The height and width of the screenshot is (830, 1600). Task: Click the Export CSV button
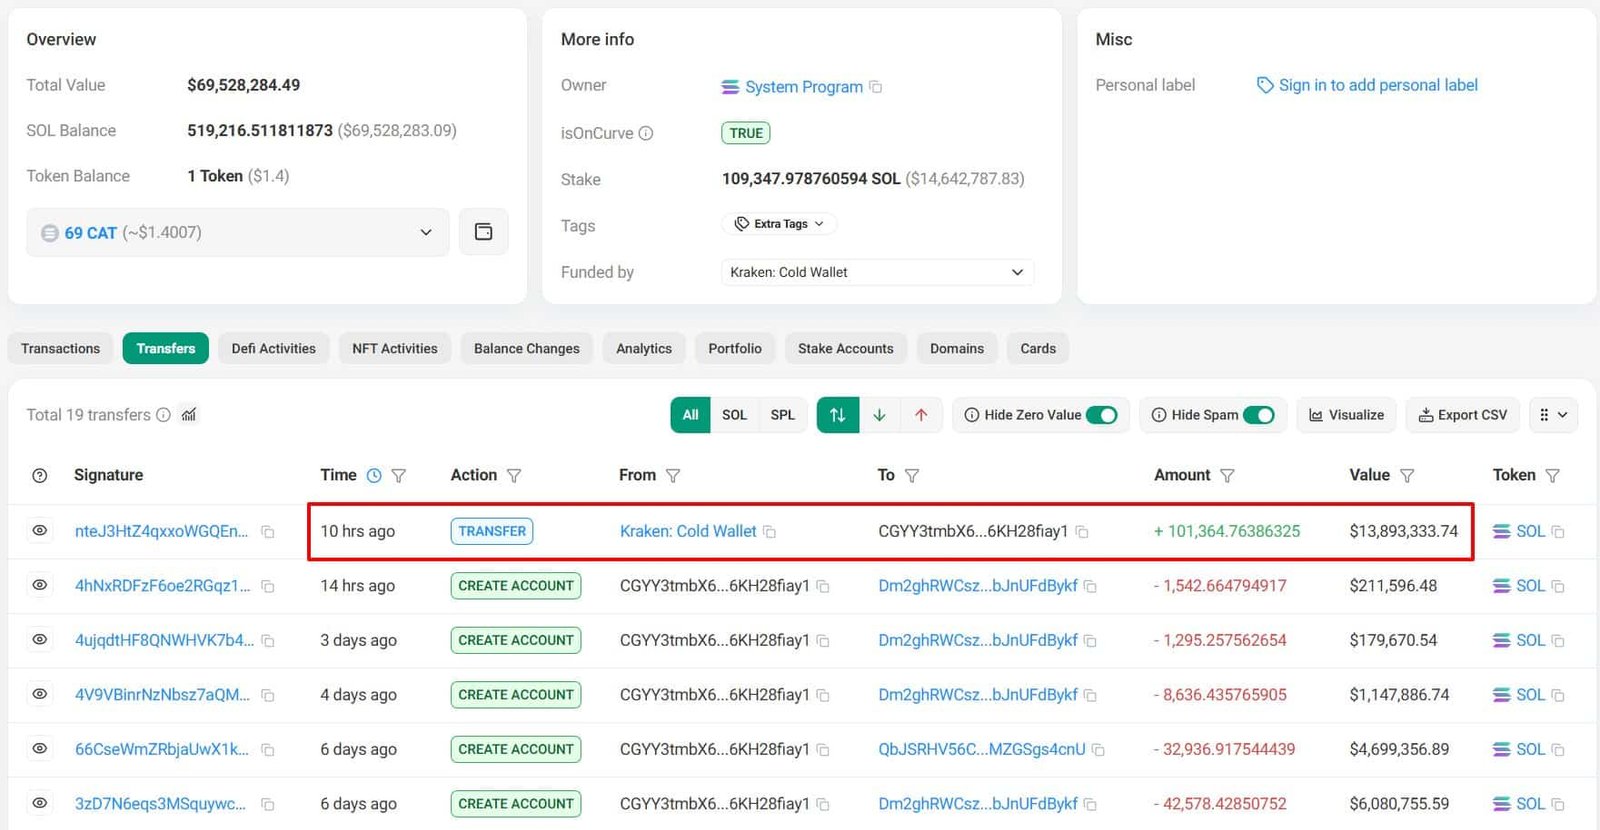tap(1463, 415)
